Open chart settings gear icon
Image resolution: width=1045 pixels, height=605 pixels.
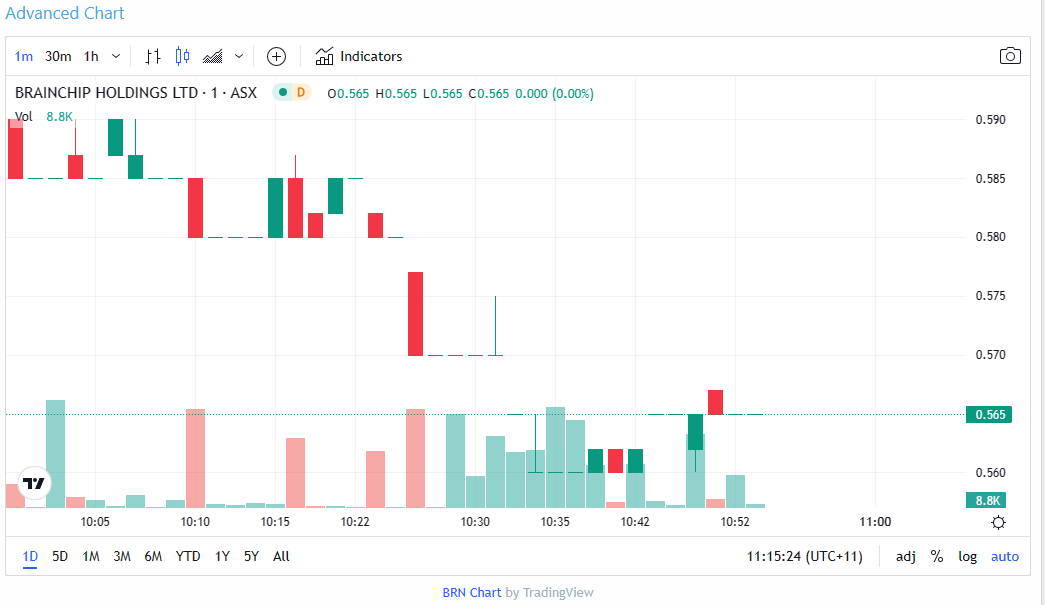(998, 522)
